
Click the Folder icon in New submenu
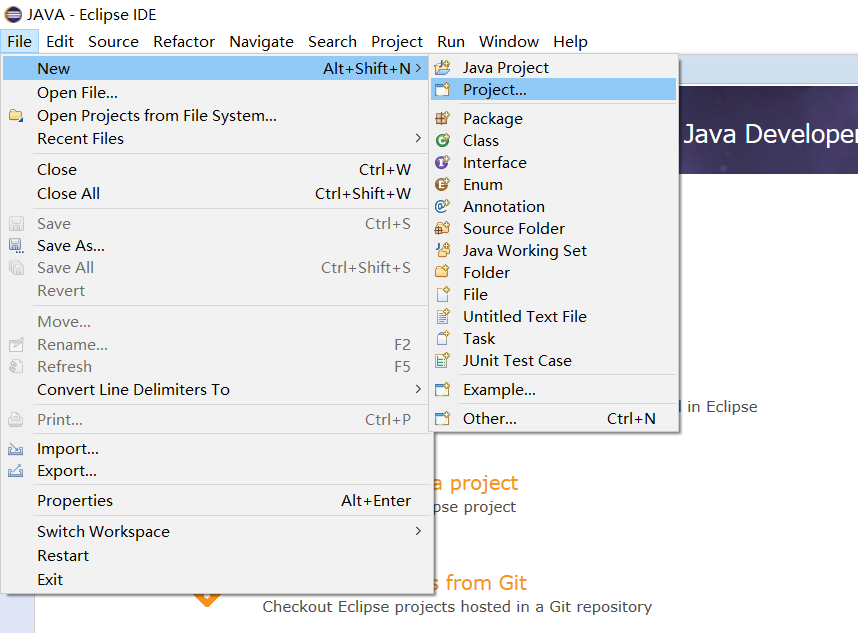[442, 272]
